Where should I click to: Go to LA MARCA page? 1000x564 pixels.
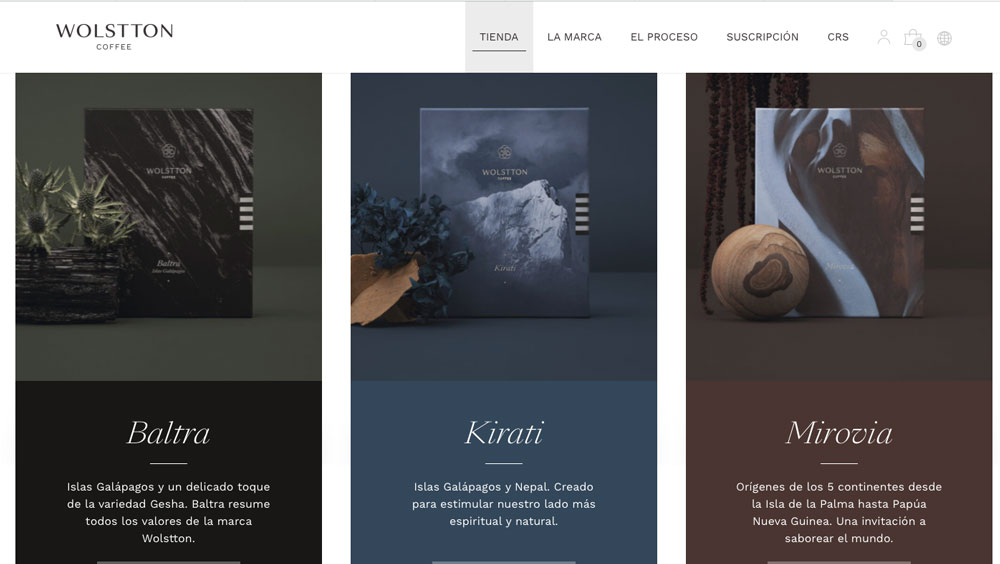tap(574, 37)
